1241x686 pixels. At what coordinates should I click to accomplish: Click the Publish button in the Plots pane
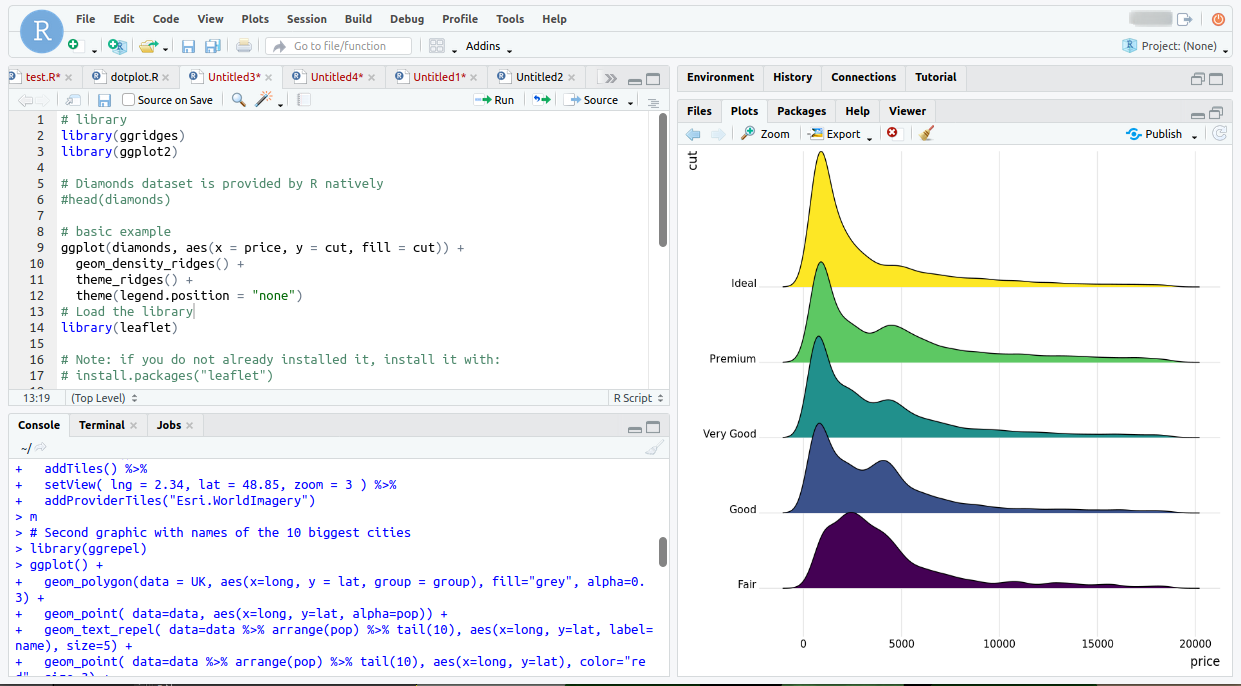(x=1160, y=133)
